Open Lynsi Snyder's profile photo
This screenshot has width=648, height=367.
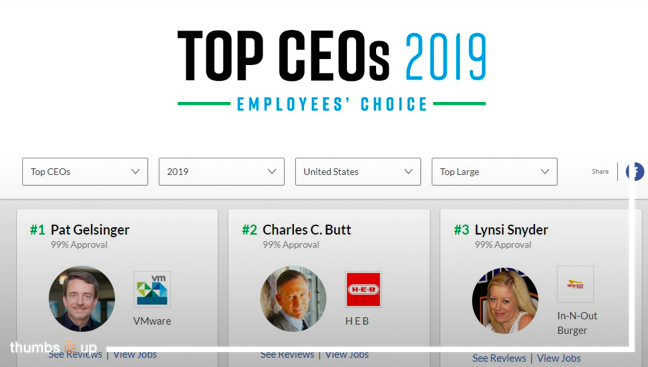coord(505,300)
